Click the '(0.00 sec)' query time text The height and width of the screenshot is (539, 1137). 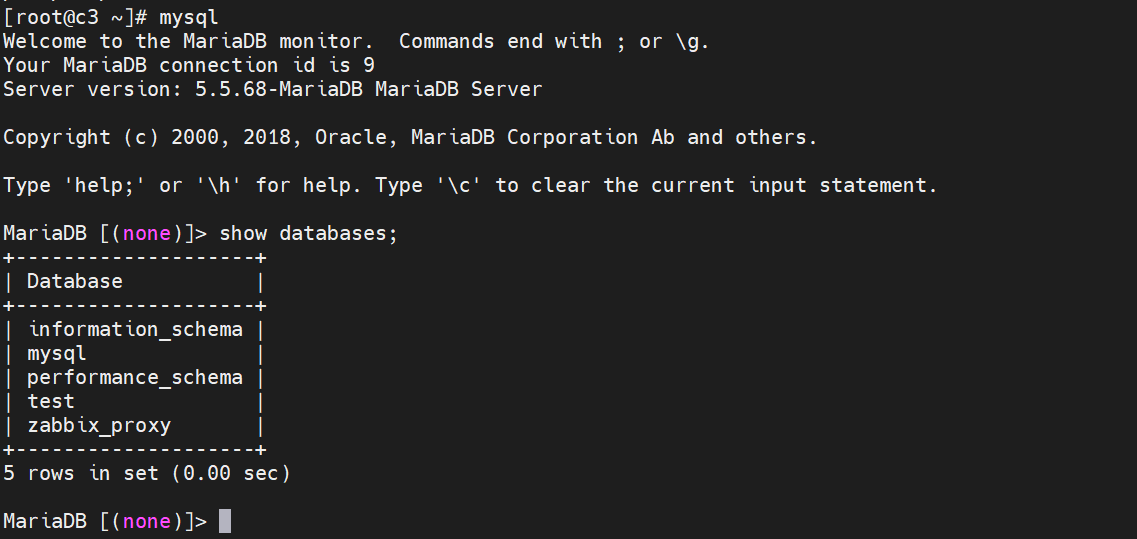point(231,473)
